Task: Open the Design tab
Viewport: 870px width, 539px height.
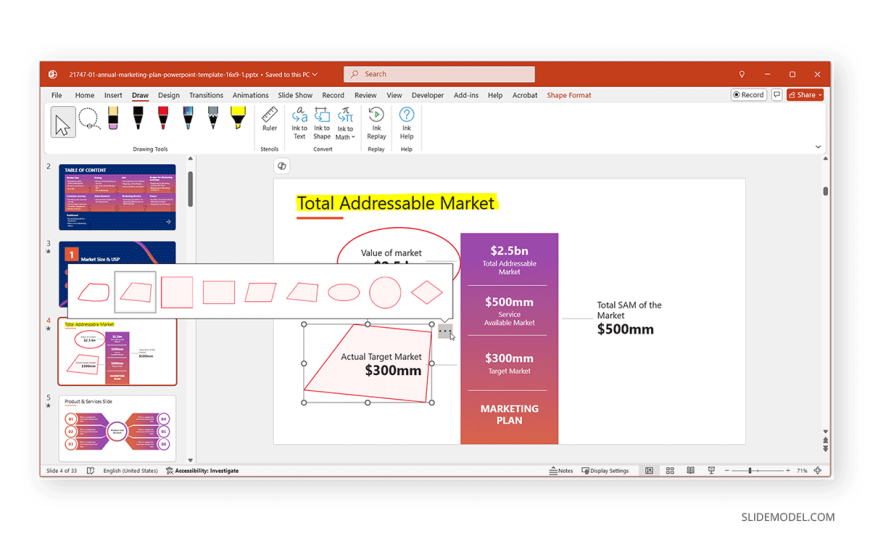Action: [x=169, y=95]
